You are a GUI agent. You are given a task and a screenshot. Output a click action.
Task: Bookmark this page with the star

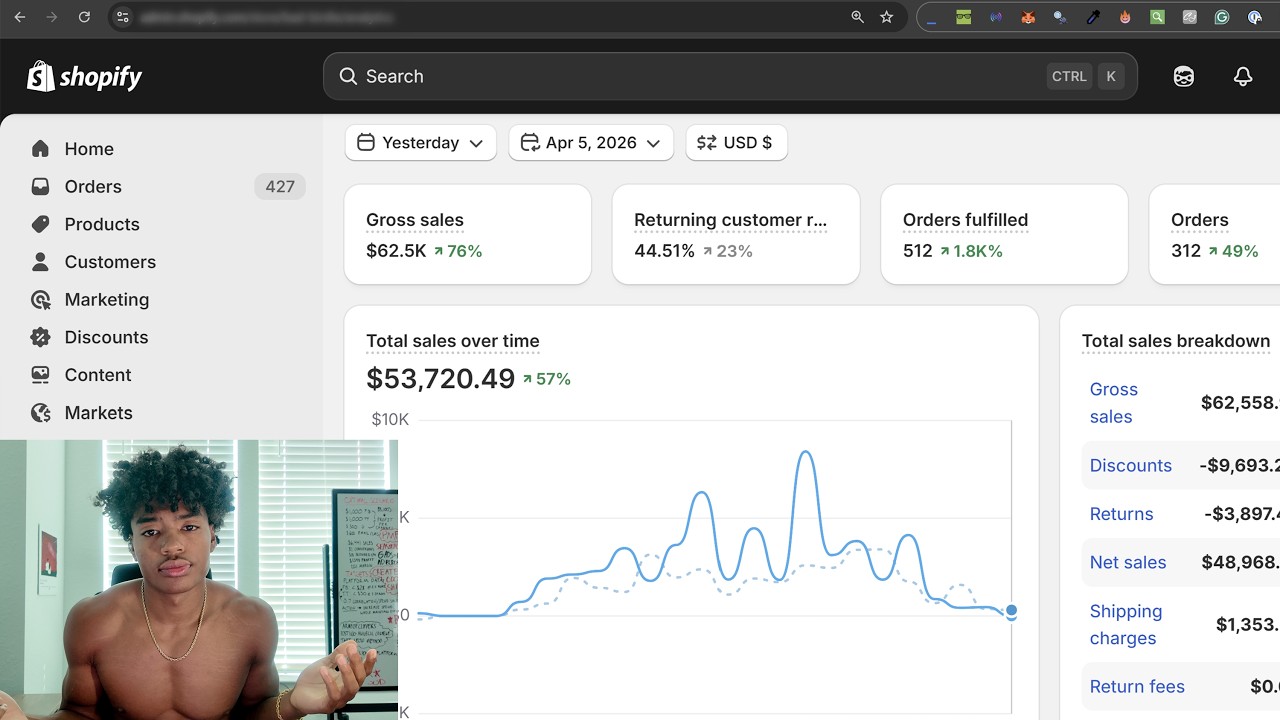[887, 17]
